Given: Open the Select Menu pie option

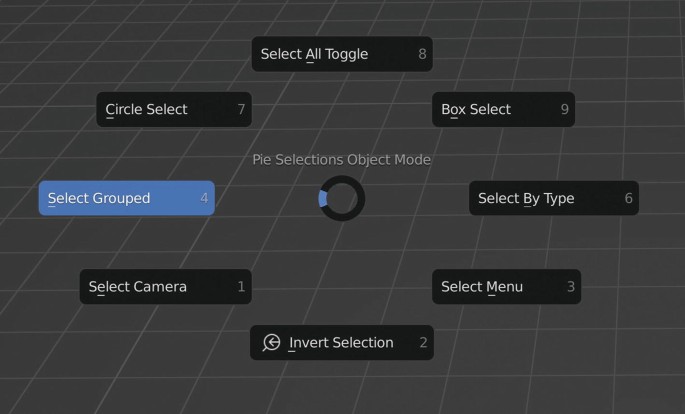Looking at the screenshot, I should (x=482, y=286).
